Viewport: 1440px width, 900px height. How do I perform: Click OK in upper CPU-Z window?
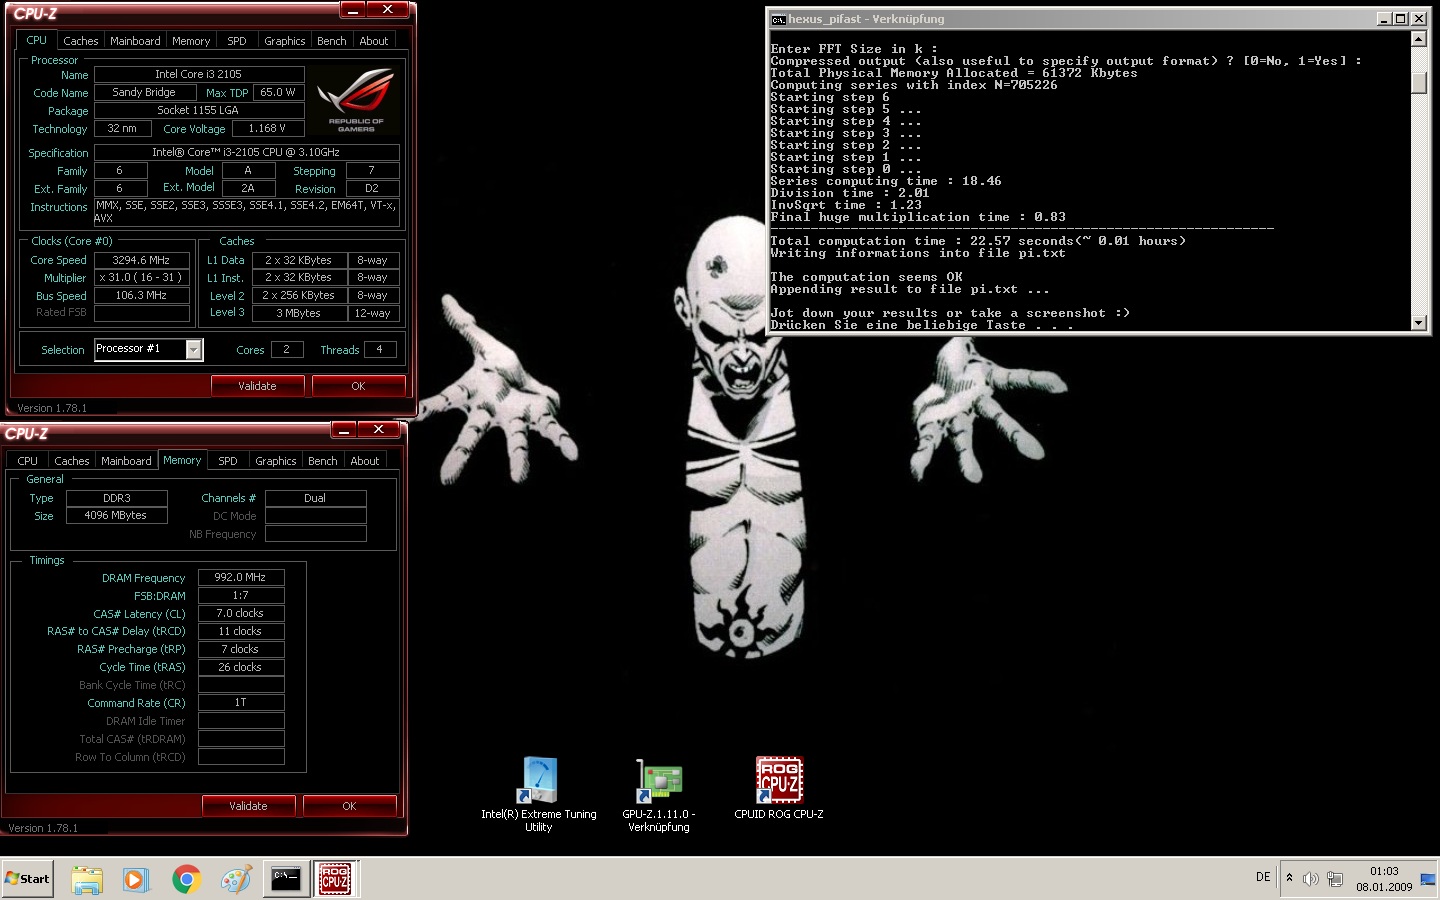(x=358, y=386)
